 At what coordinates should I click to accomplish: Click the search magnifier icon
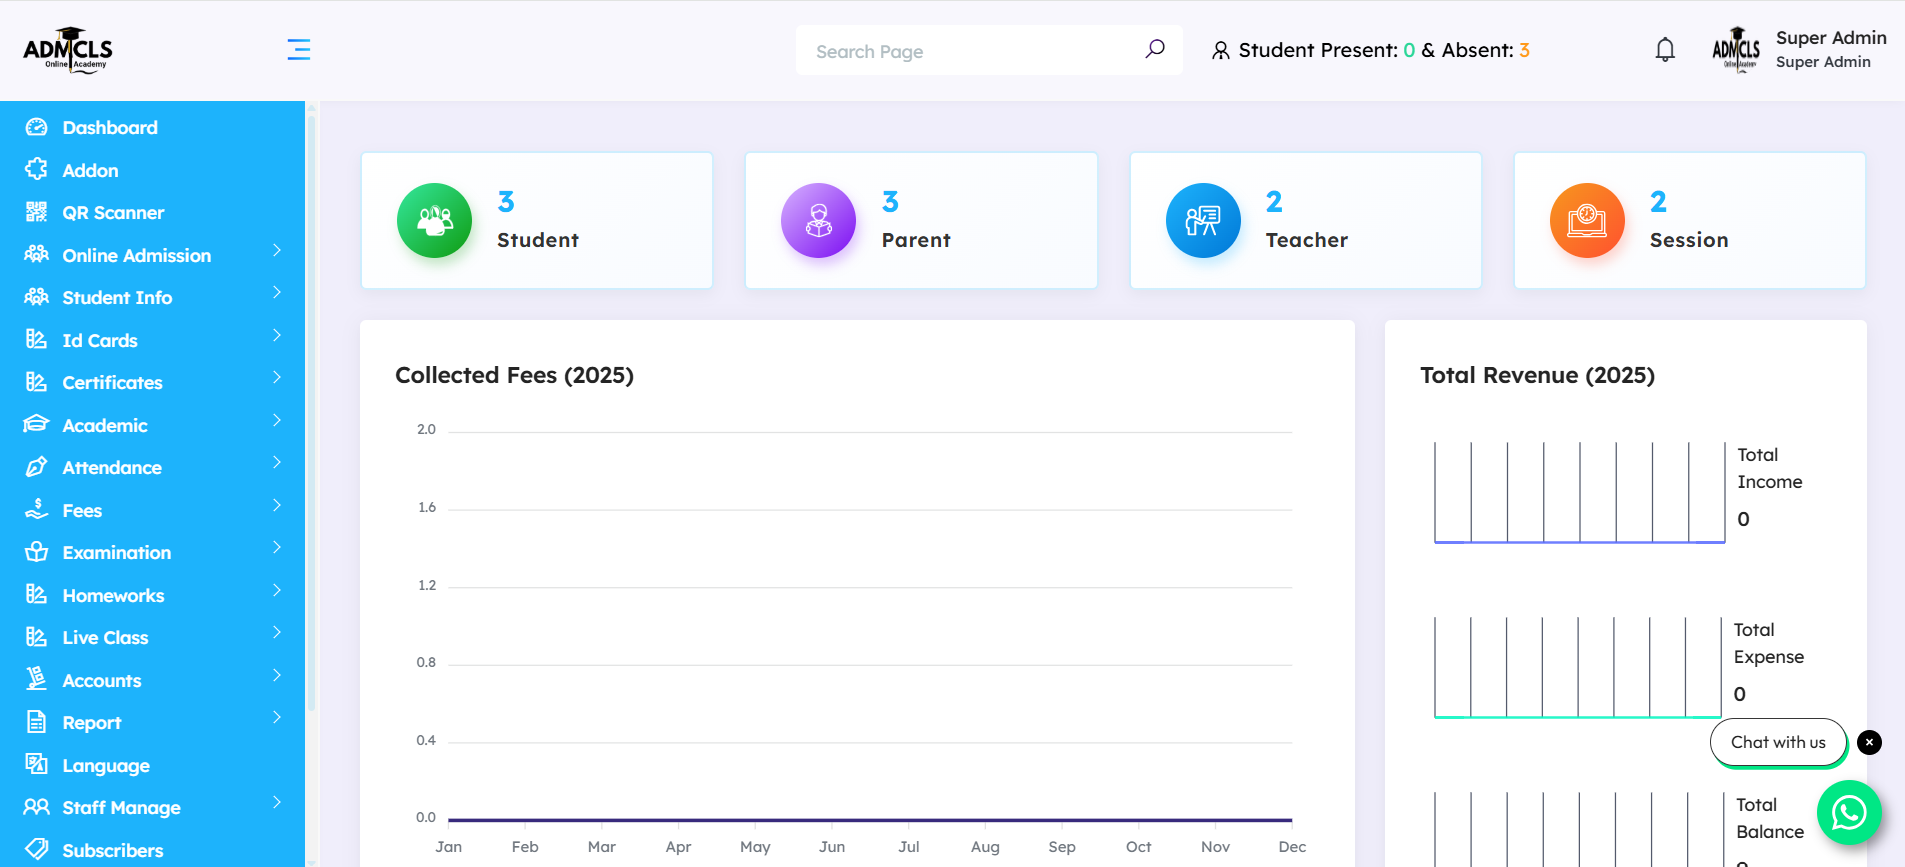click(x=1155, y=49)
